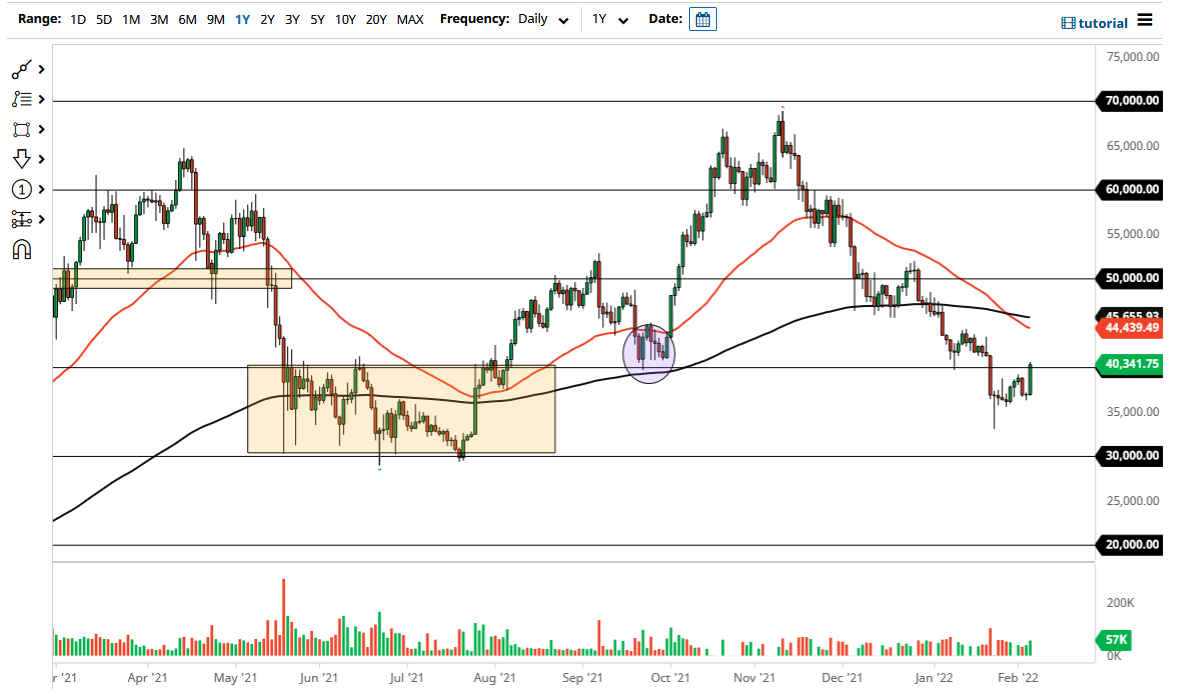Select the 3M range button
The image size is (1177, 700).
click(x=159, y=19)
